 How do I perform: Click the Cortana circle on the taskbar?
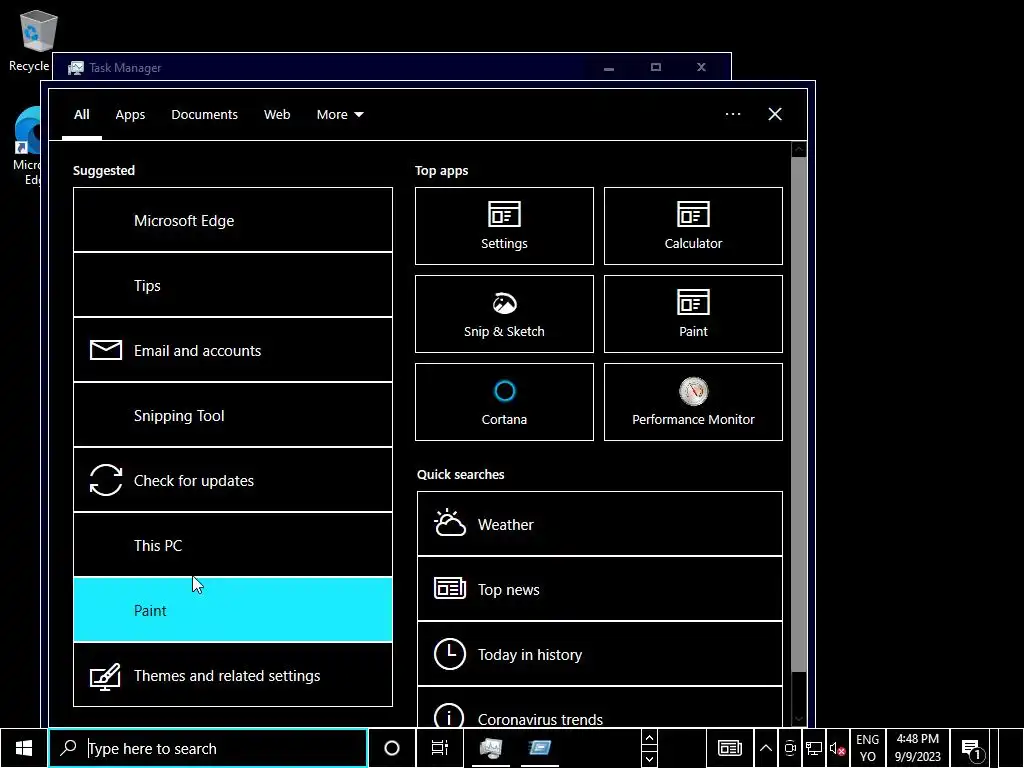coord(392,748)
